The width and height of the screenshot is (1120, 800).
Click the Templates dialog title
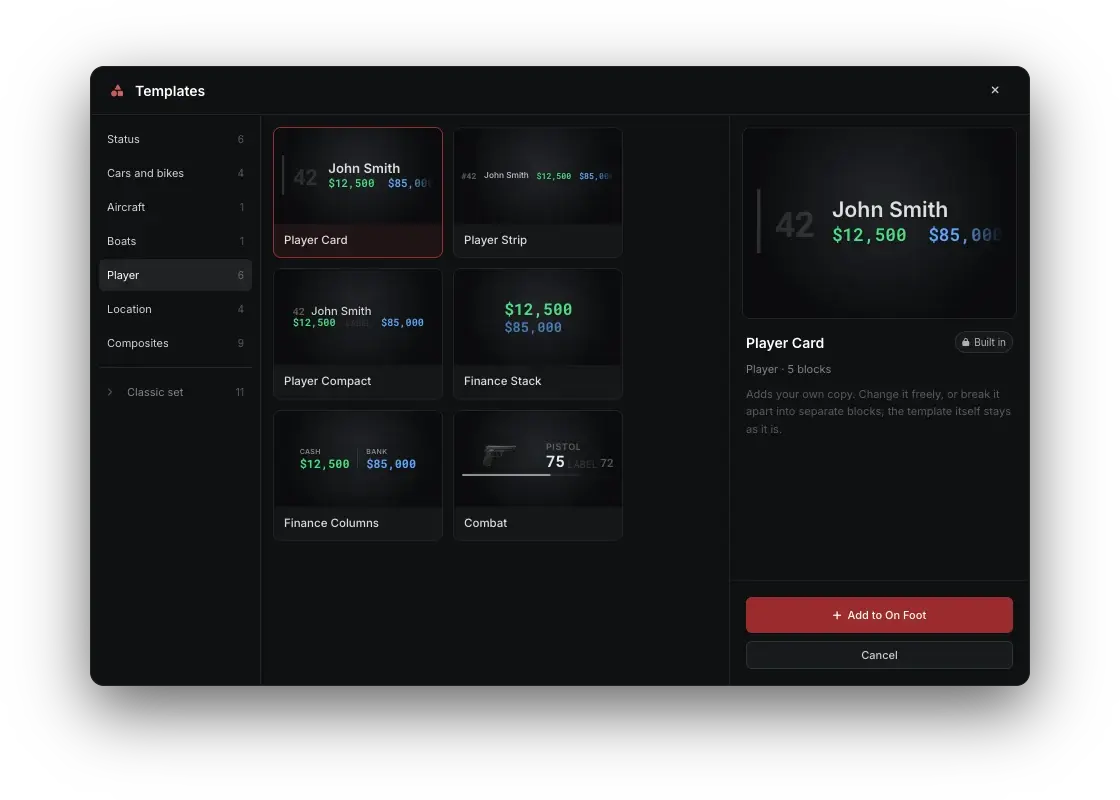[170, 91]
